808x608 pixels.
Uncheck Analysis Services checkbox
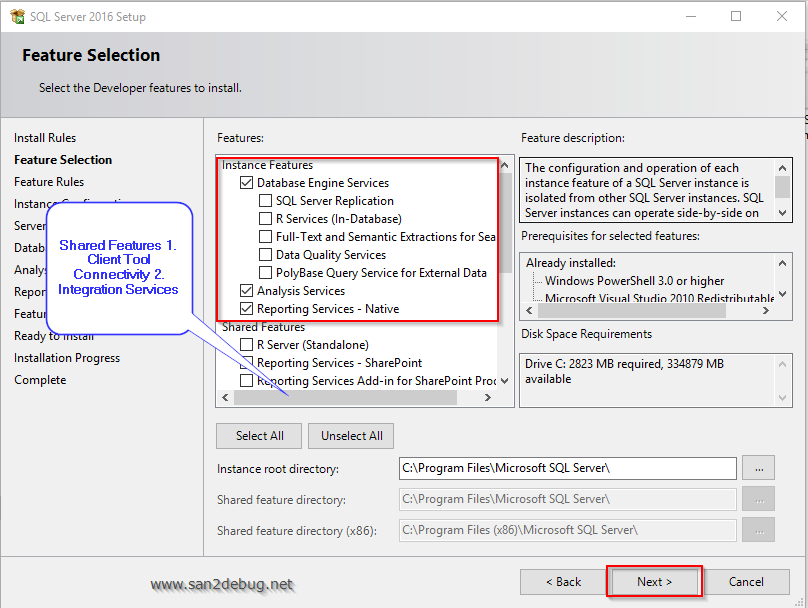(x=246, y=291)
